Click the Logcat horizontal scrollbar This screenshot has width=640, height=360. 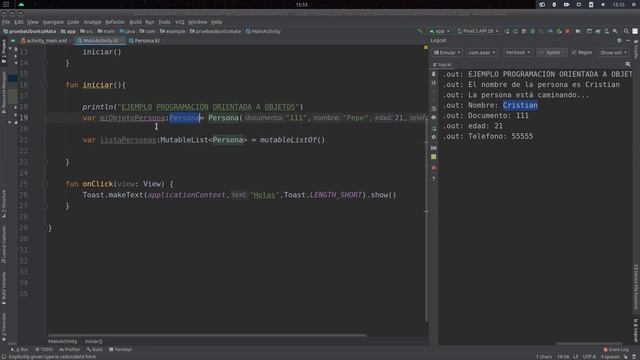[589, 344]
